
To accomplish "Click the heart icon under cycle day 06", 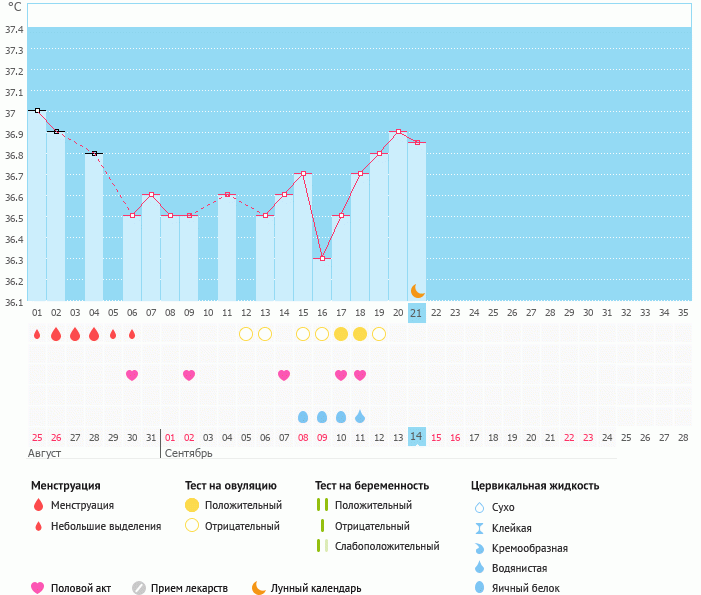I will [132, 375].
